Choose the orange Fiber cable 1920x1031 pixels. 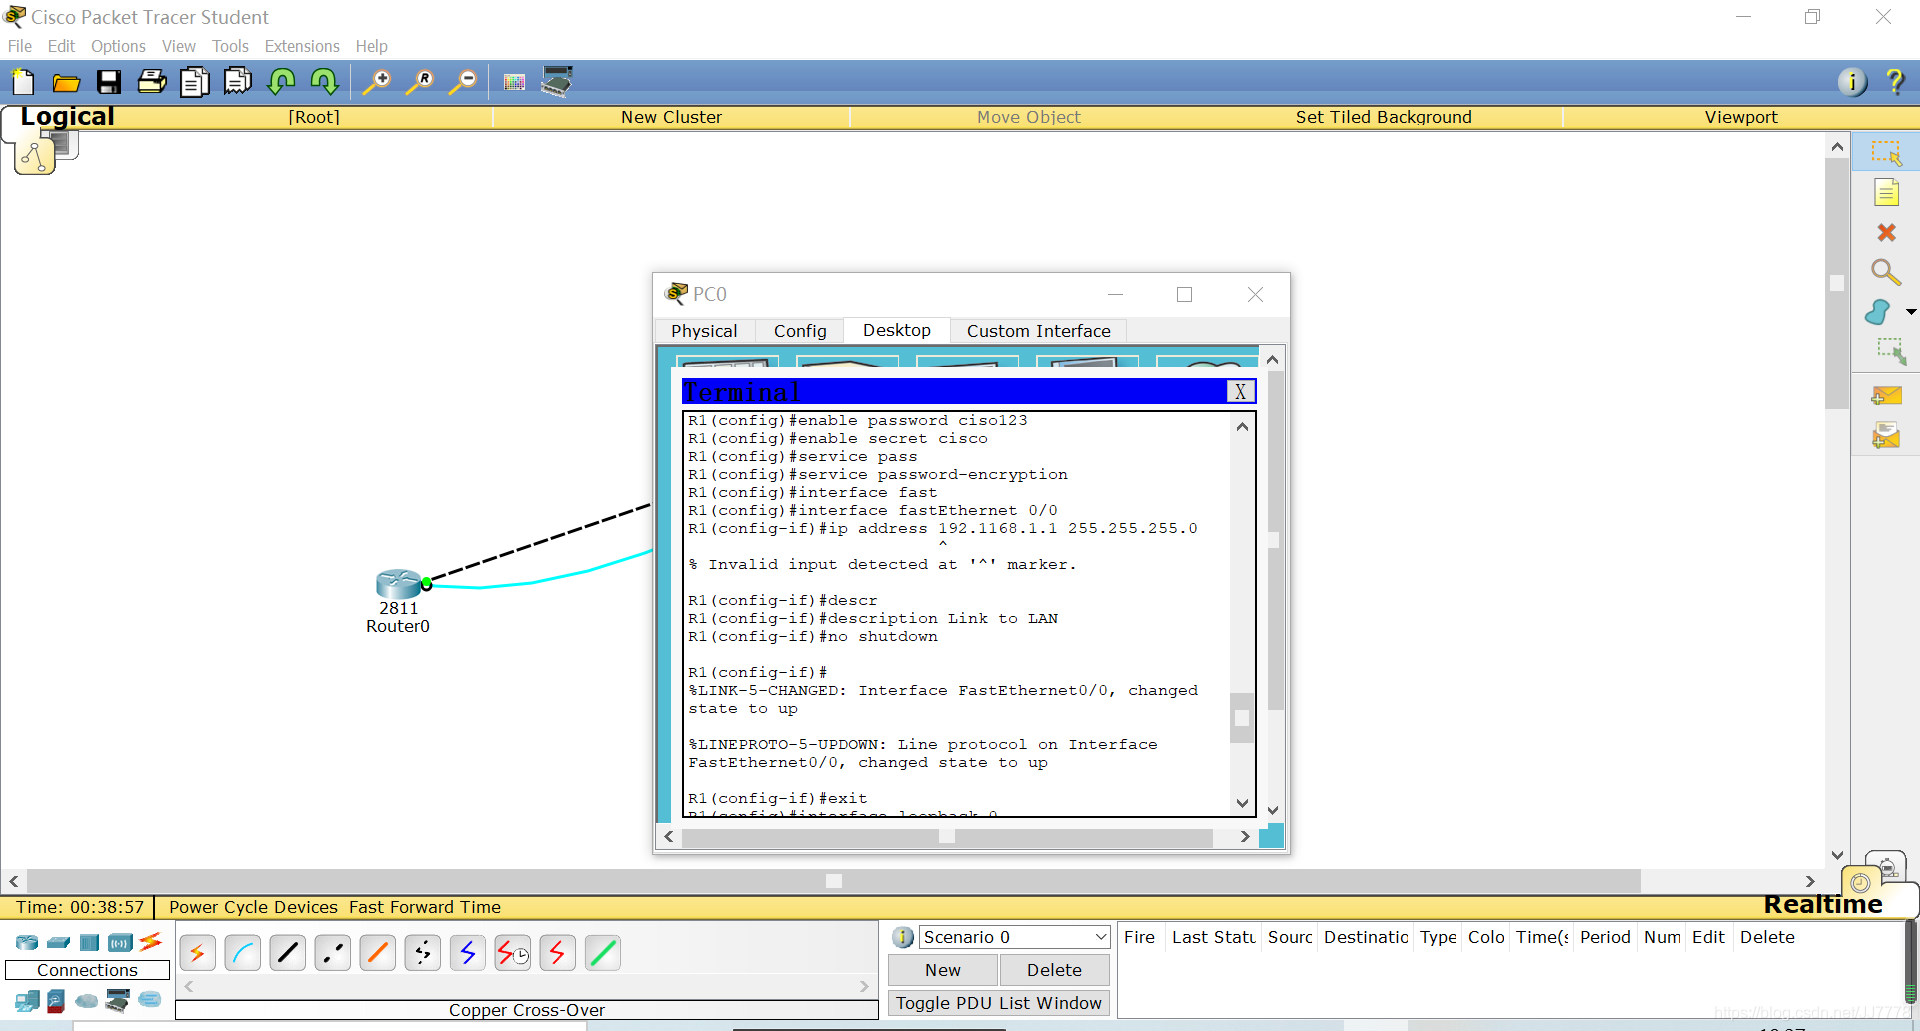click(378, 953)
